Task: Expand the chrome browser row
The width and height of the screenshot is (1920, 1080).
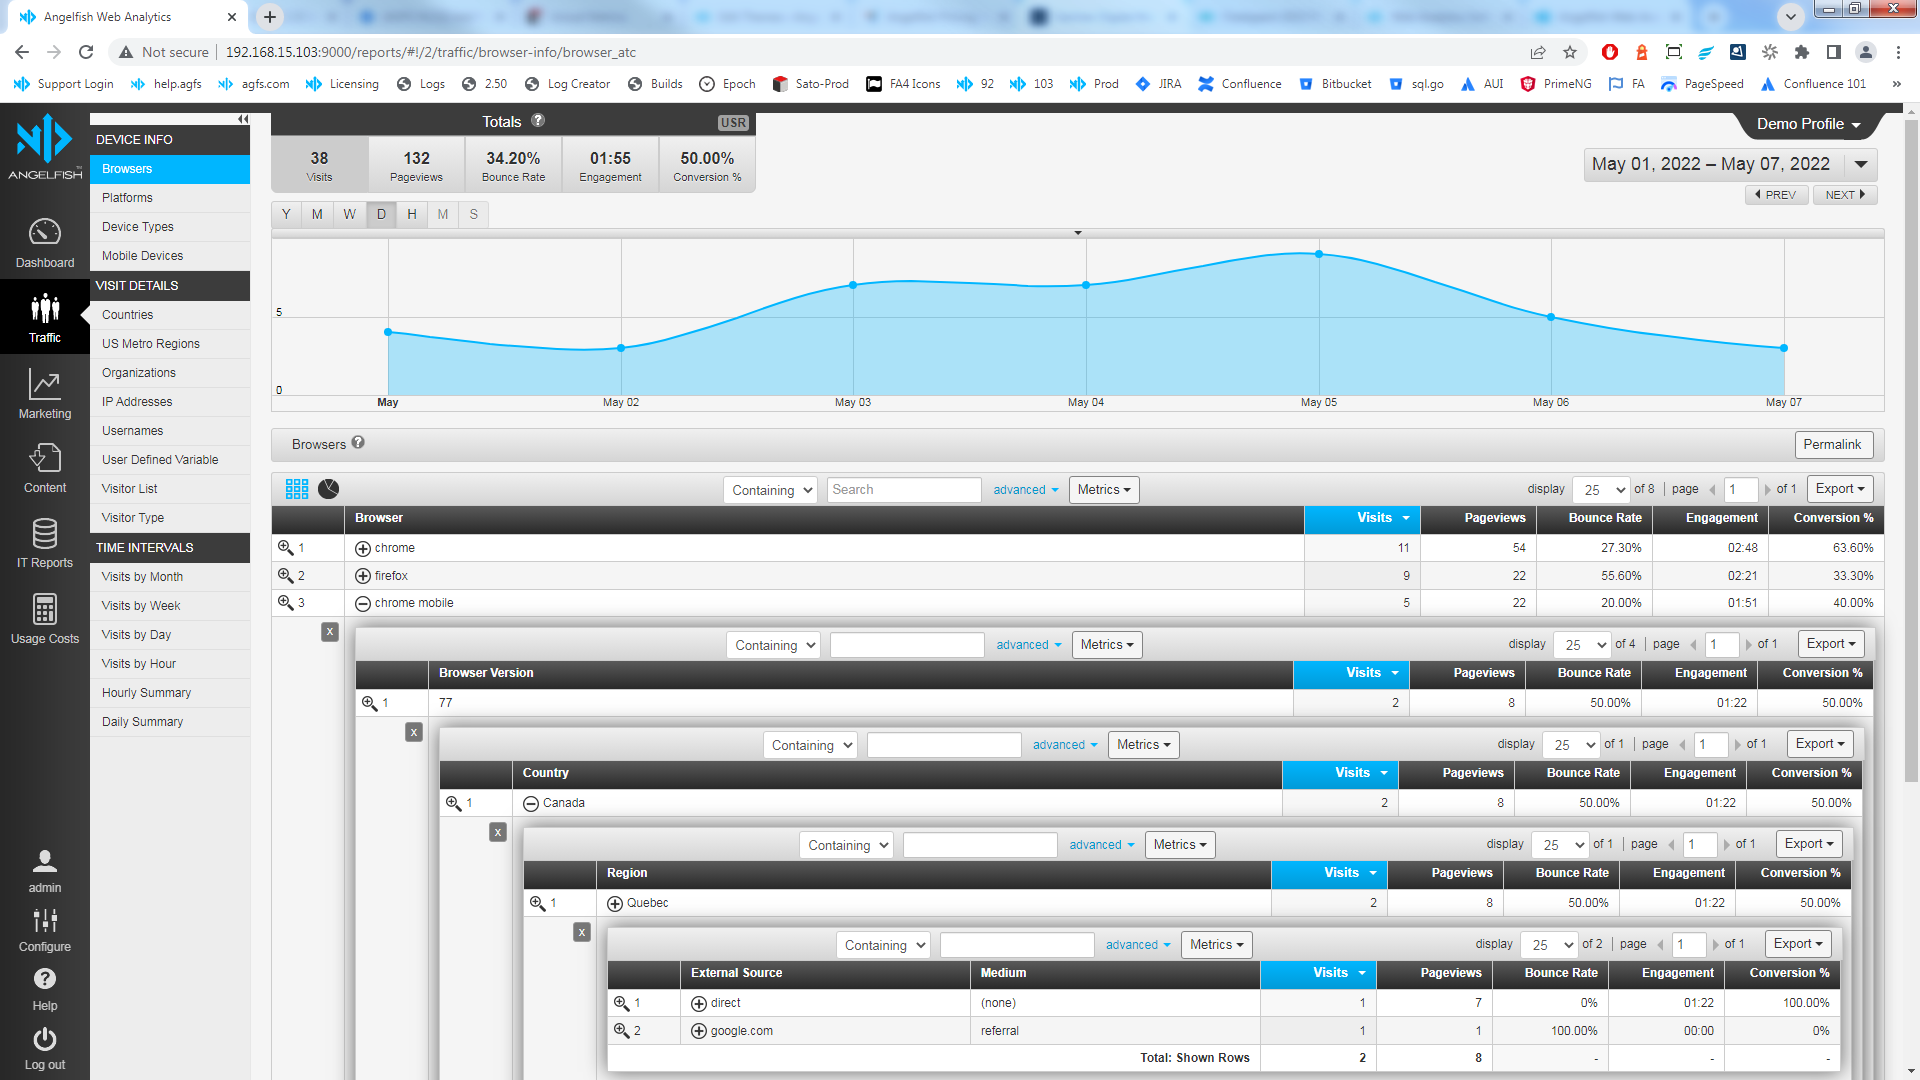Action: (363, 548)
